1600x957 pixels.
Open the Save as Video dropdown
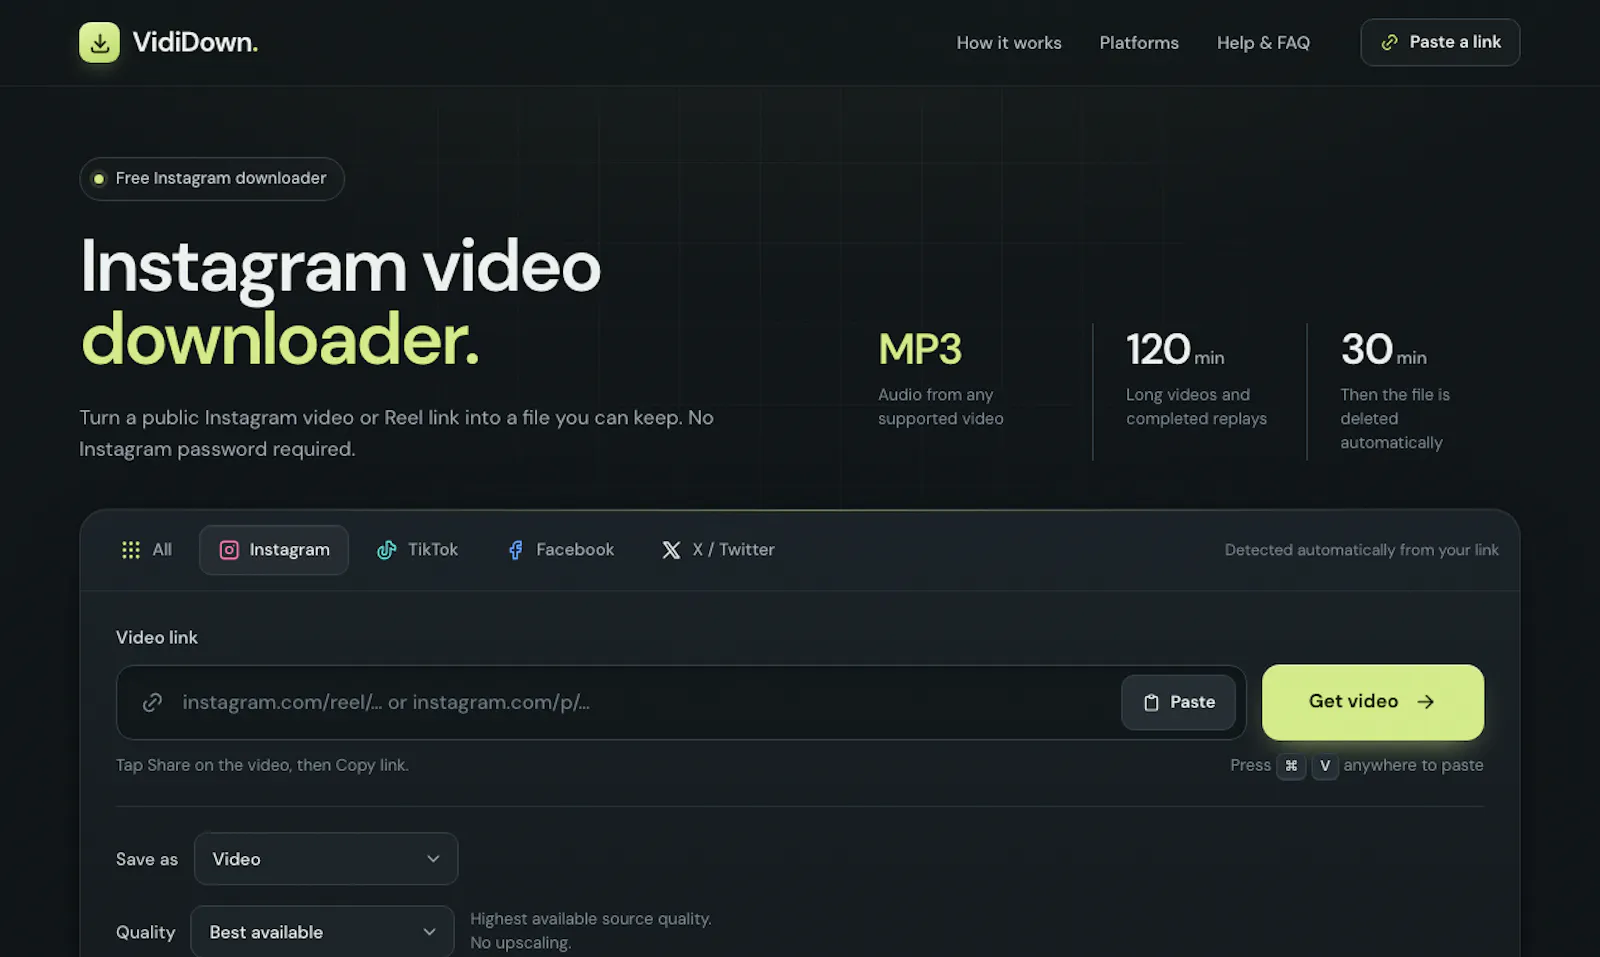click(x=326, y=859)
